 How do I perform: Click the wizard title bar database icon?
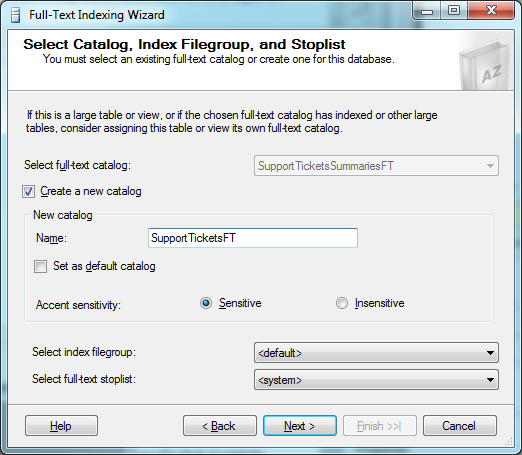(15, 15)
